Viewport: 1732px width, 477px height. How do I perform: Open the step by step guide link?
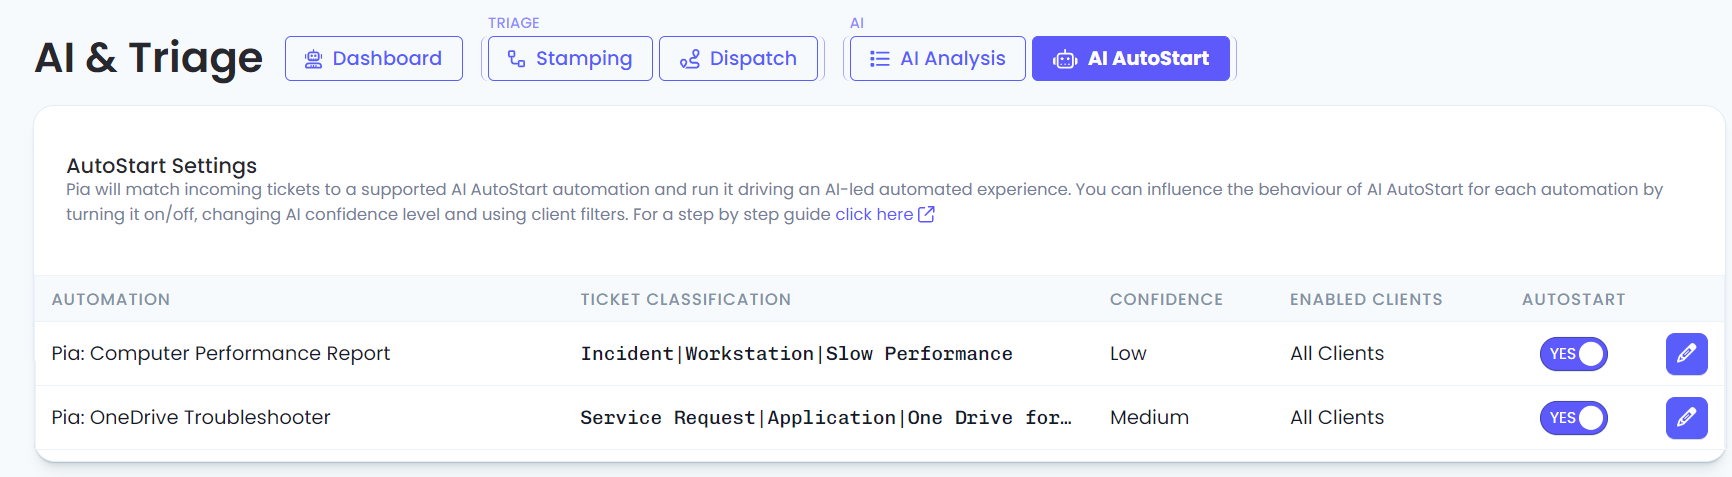[x=874, y=214]
